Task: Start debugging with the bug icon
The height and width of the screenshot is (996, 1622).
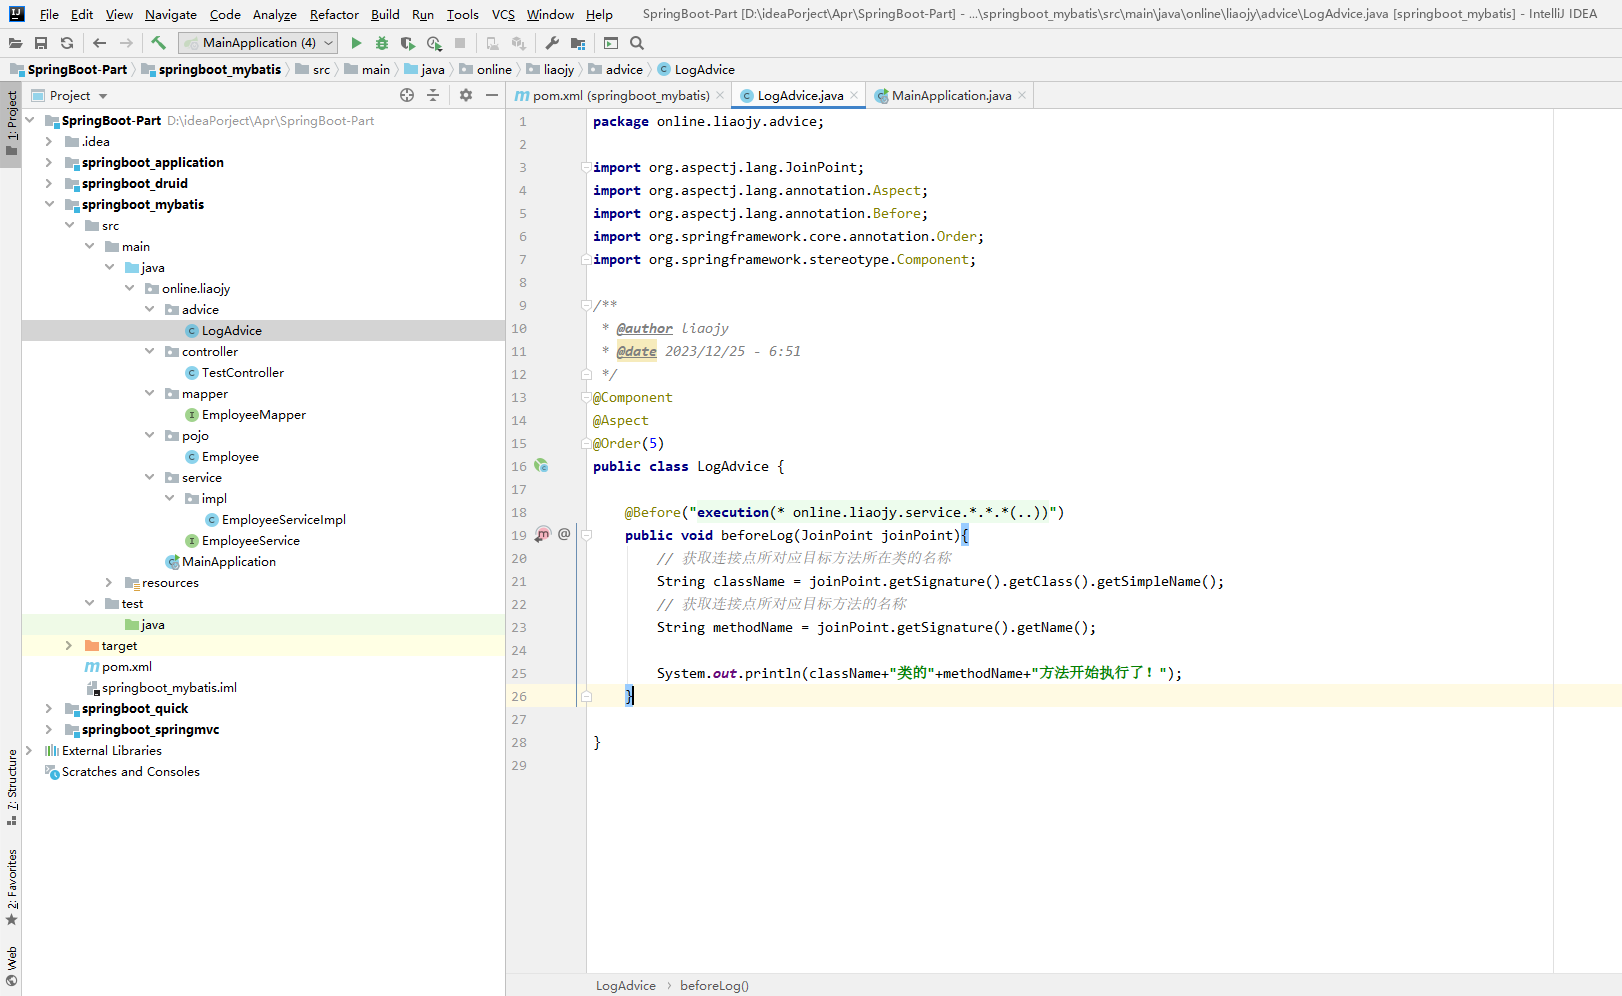Action: coord(382,43)
